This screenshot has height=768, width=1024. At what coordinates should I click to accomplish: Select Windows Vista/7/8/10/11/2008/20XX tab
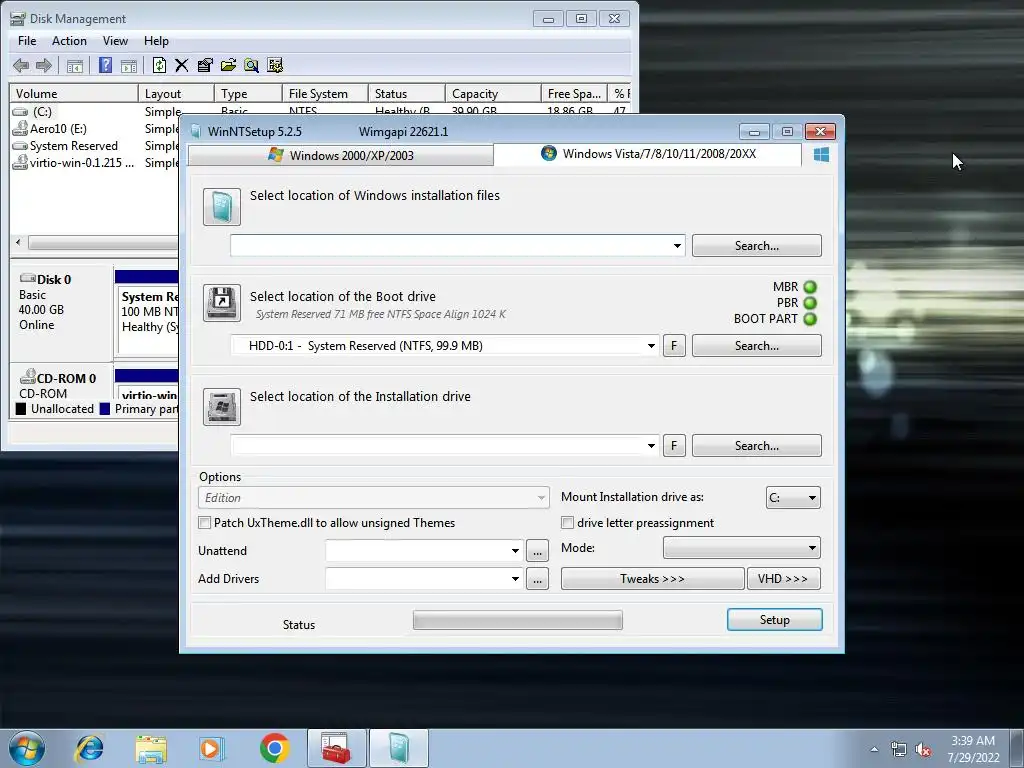(x=648, y=154)
